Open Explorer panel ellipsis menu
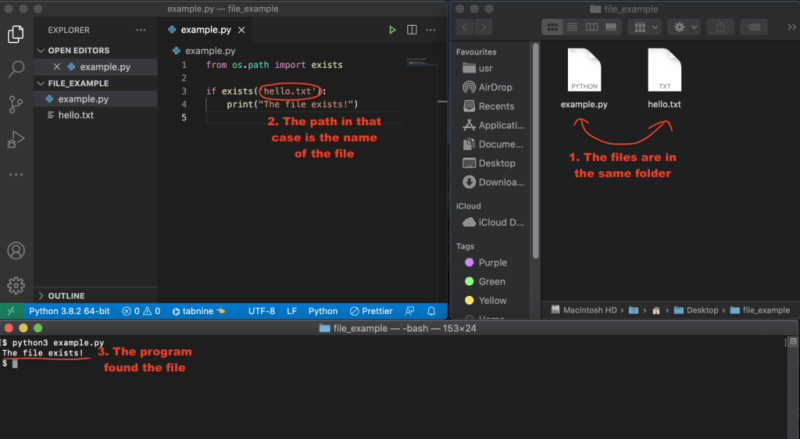 141,30
